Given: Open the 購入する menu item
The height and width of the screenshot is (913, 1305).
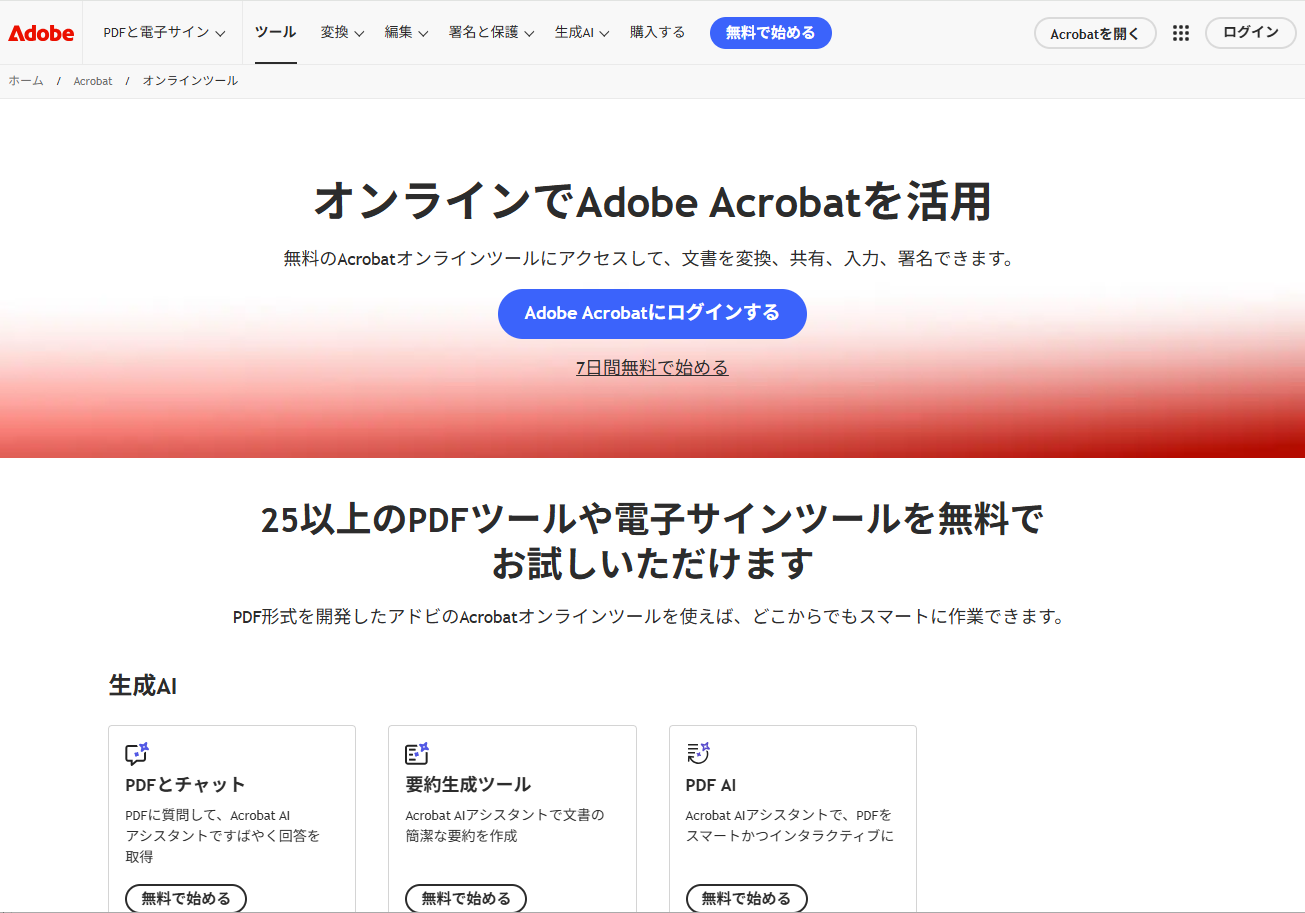Looking at the screenshot, I should coord(657,32).
